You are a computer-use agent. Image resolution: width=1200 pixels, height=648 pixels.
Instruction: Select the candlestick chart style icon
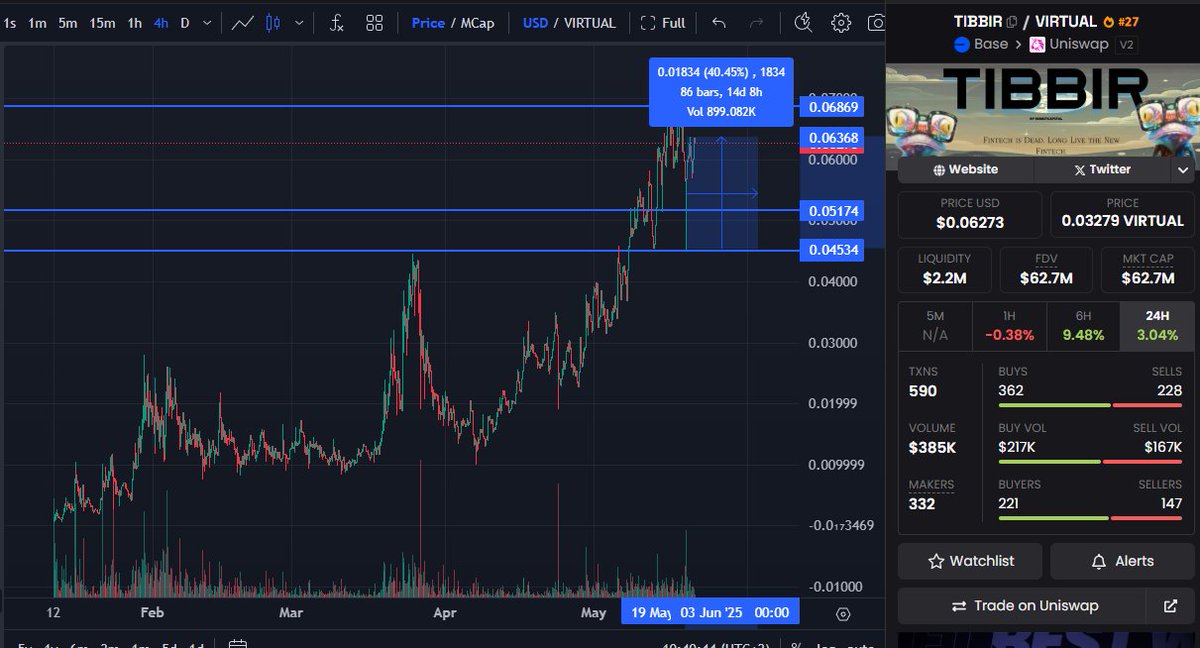coord(272,22)
